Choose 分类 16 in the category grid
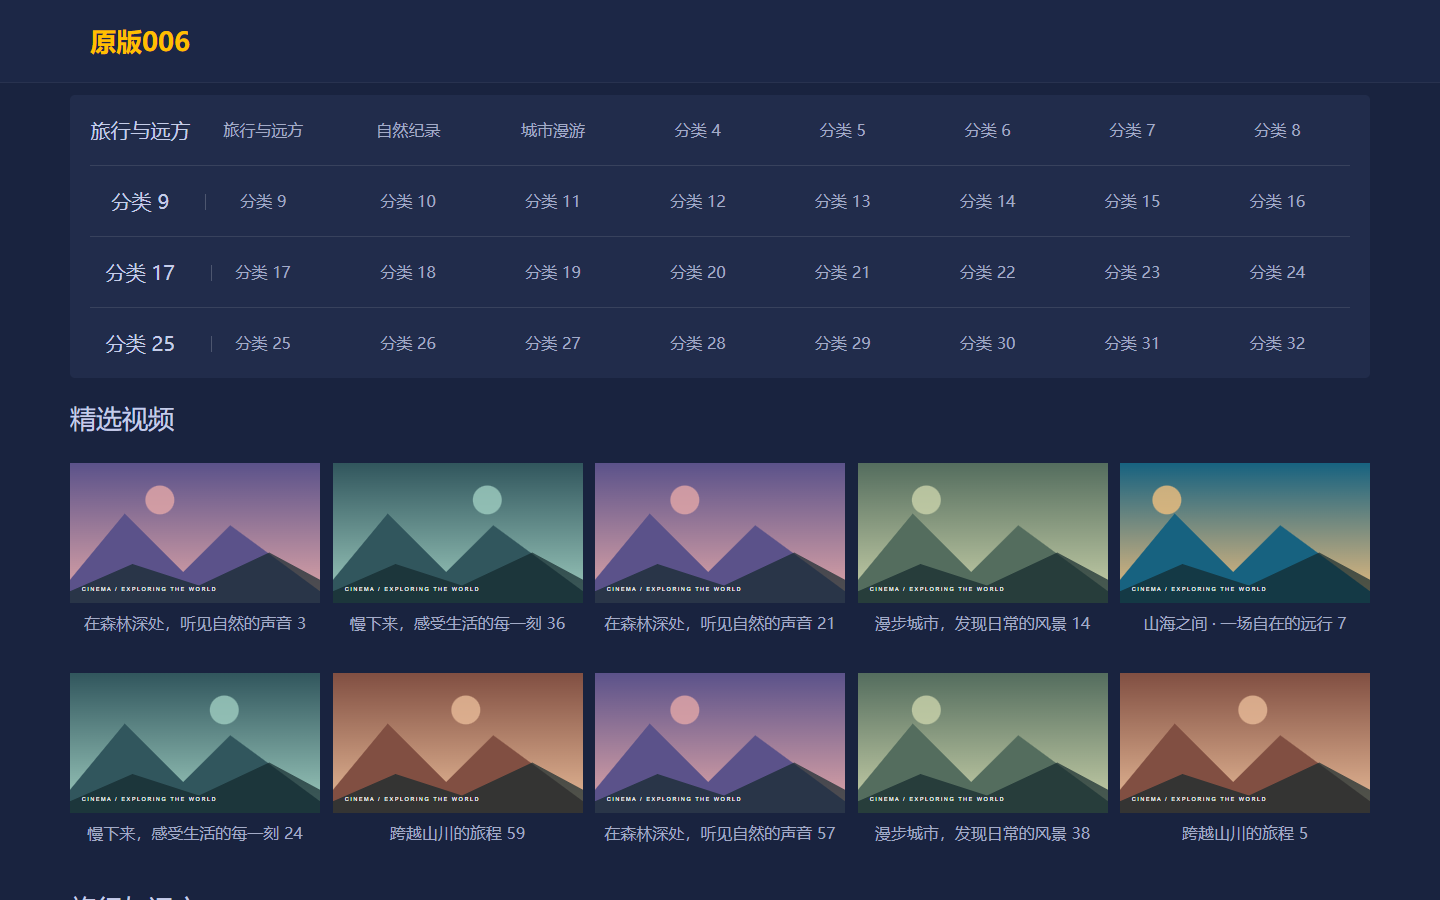 pyautogui.click(x=1277, y=202)
